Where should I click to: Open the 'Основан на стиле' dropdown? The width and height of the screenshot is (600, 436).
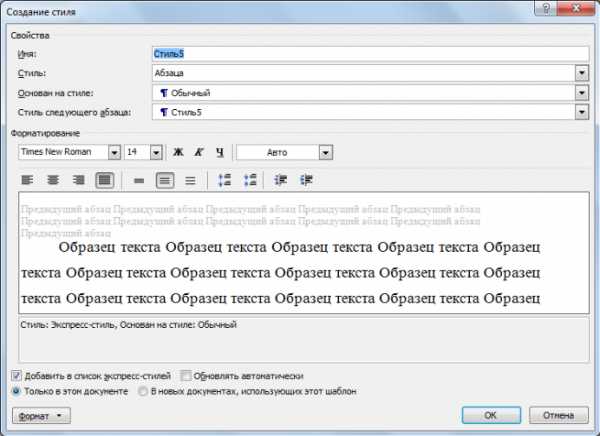pos(580,93)
